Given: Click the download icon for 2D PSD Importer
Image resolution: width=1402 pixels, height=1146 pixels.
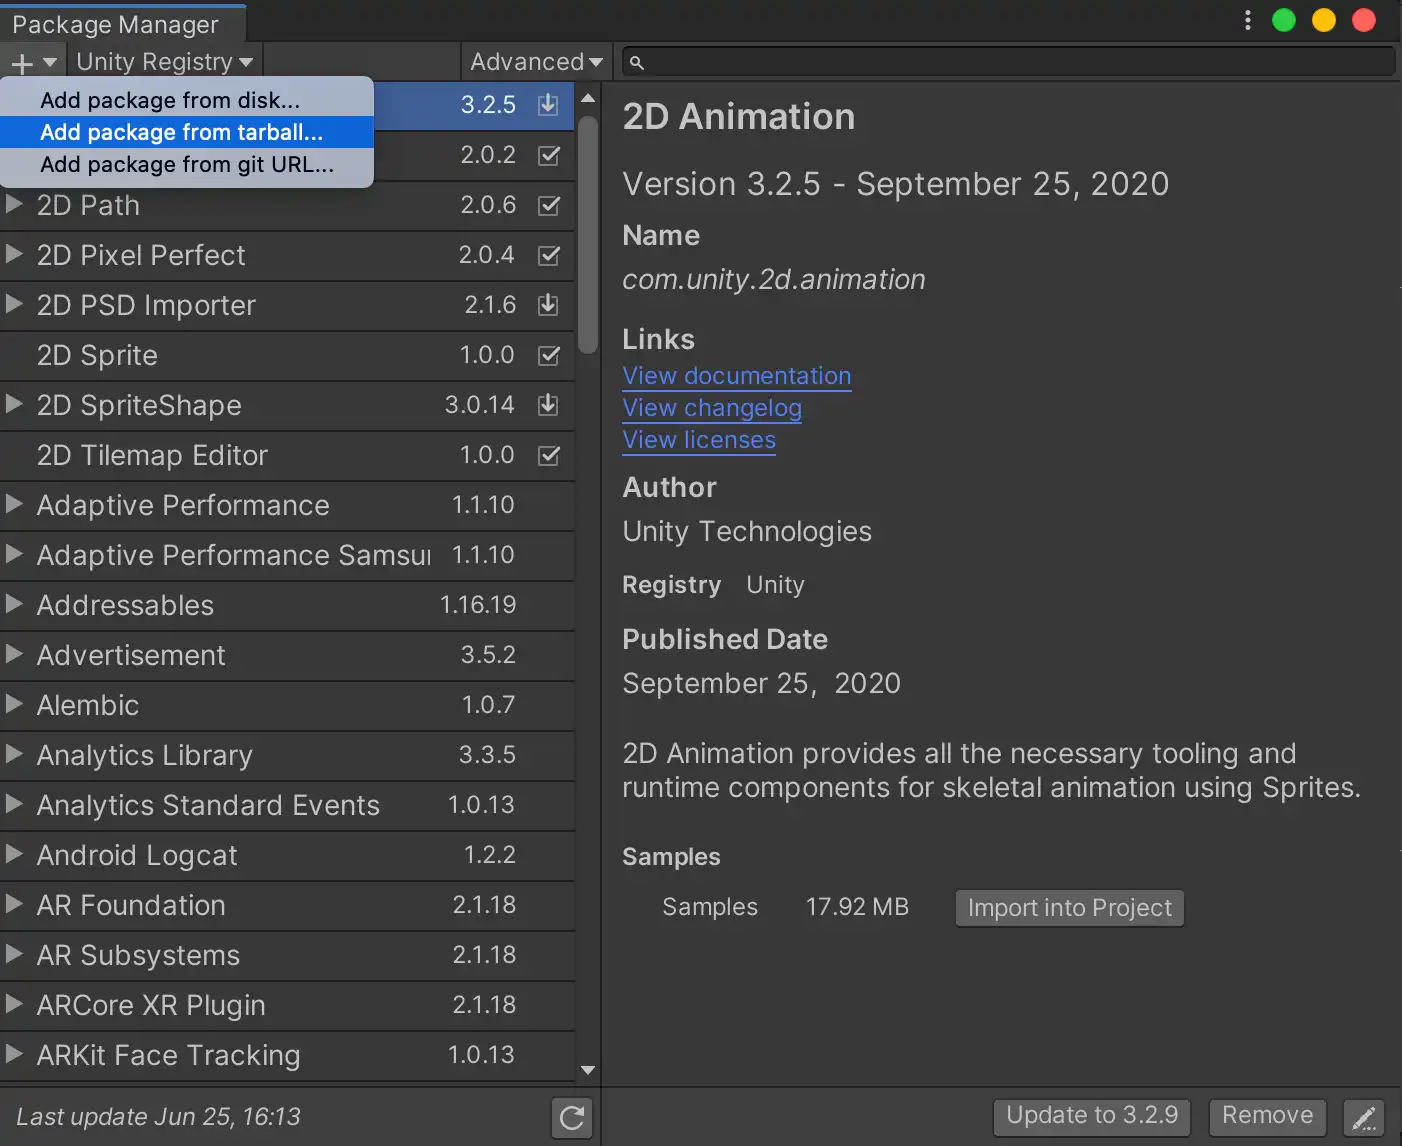Looking at the screenshot, I should pyautogui.click(x=548, y=305).
